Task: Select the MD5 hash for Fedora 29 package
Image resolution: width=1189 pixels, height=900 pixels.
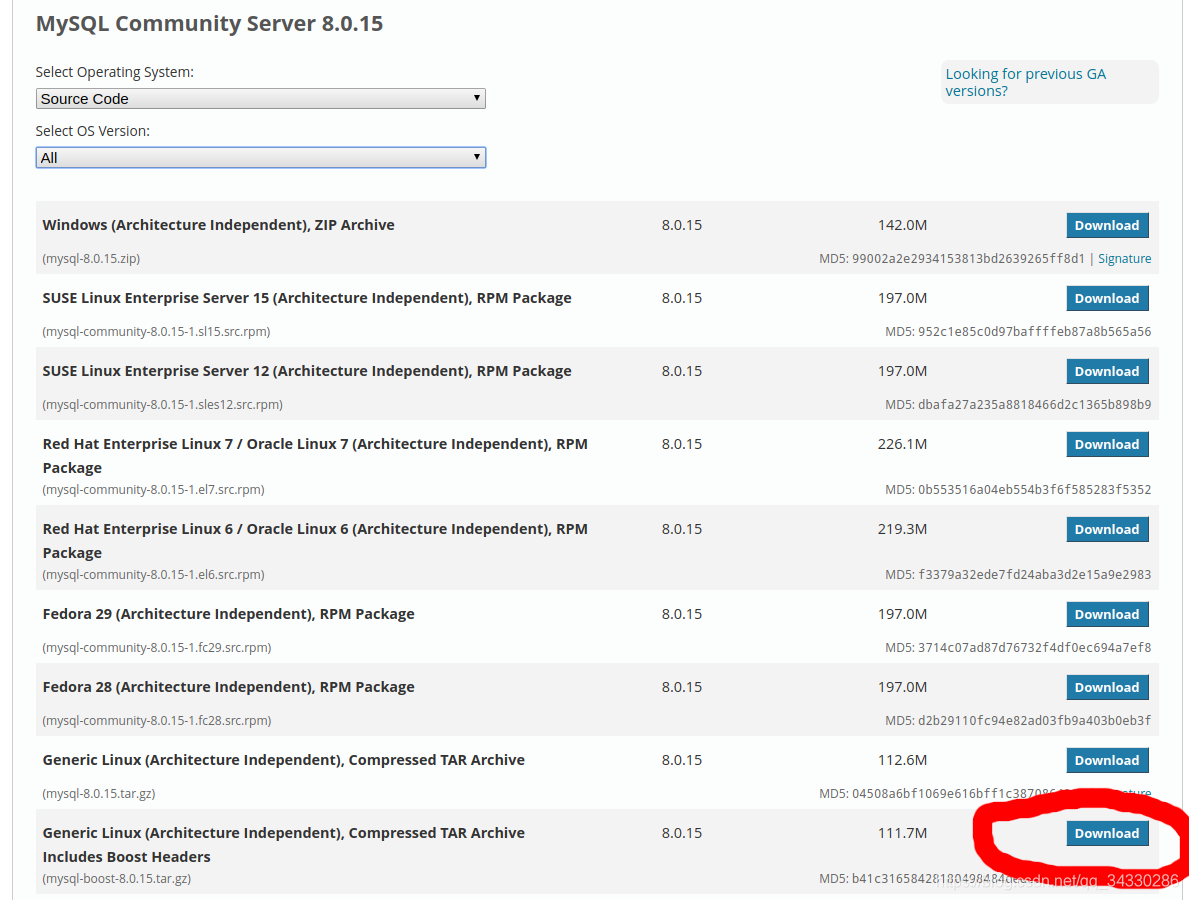Action: (x=1034, y=648)
